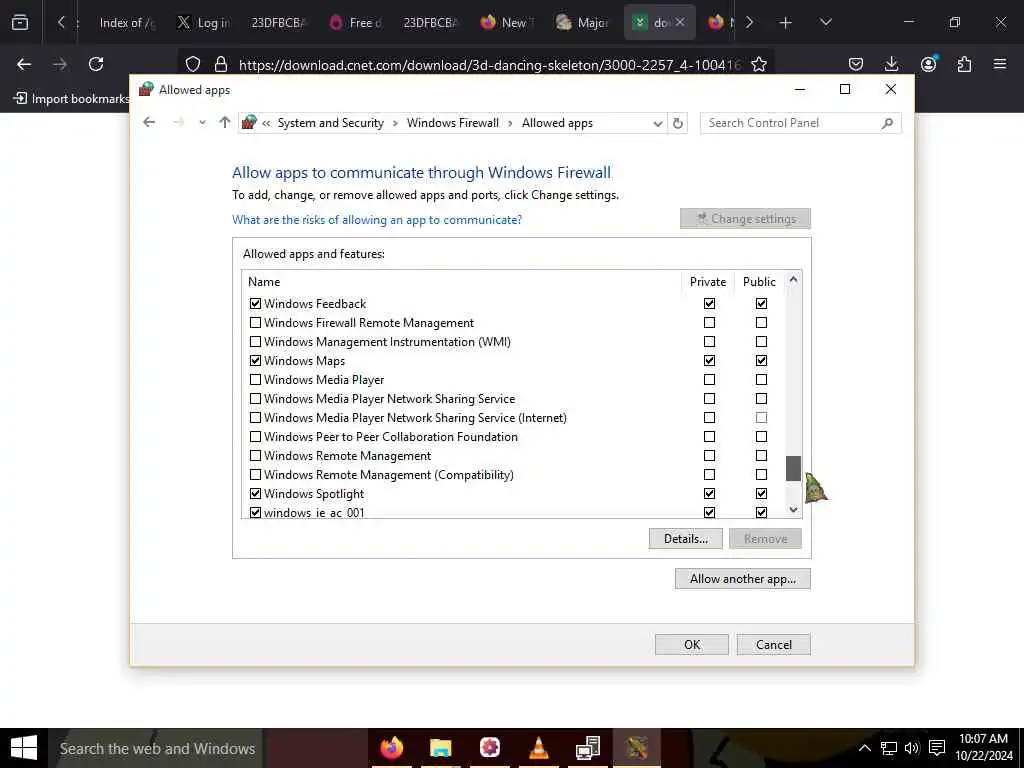This screenshot has height=768, width=1024.
Task: Check Windows Peer to Peer Collaboration Public
Action: [x=761, y=437]
